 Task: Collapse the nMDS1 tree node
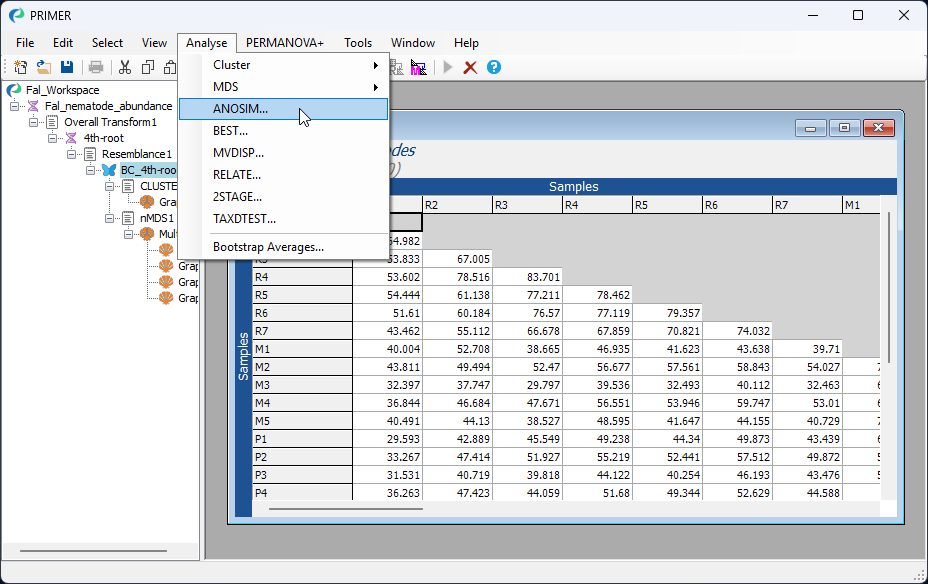pos(111,218)
